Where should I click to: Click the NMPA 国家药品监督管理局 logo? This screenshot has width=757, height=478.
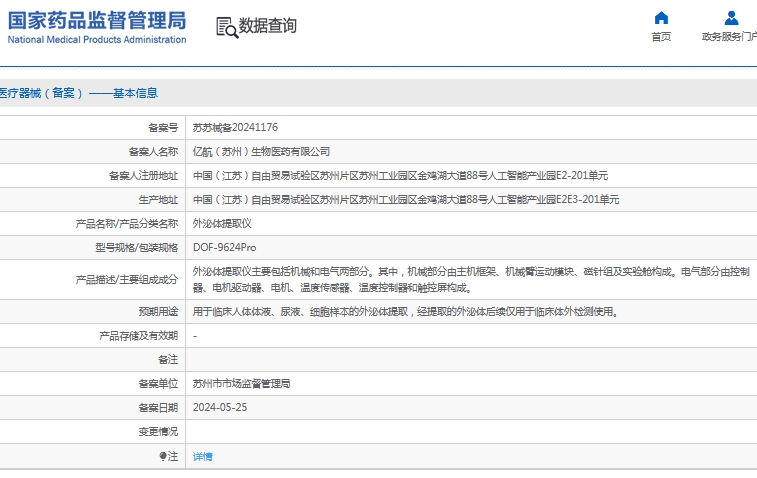coord(97,28)
